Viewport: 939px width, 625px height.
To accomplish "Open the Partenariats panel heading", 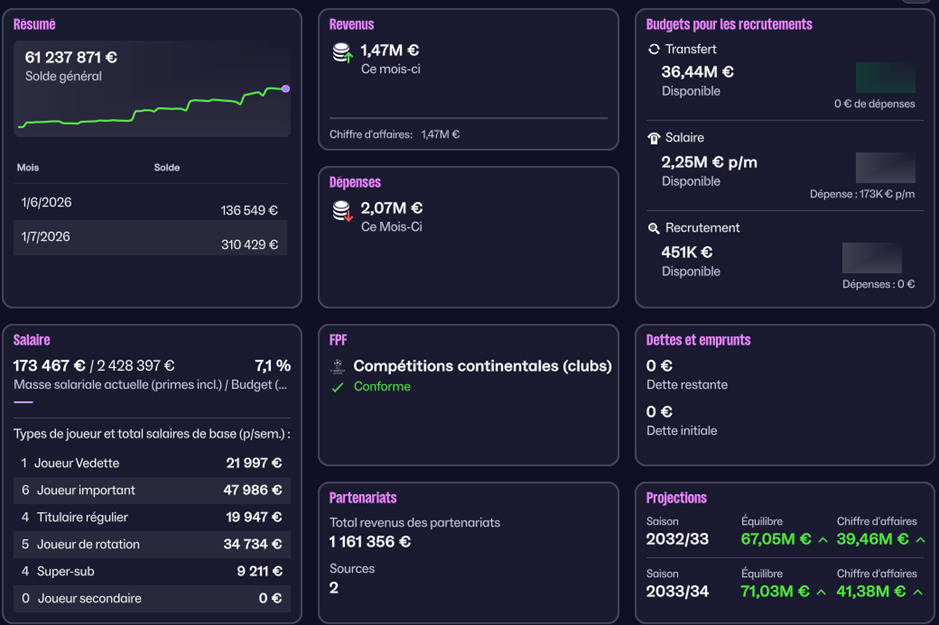I will pyautogui.click(x=363, y=497).
